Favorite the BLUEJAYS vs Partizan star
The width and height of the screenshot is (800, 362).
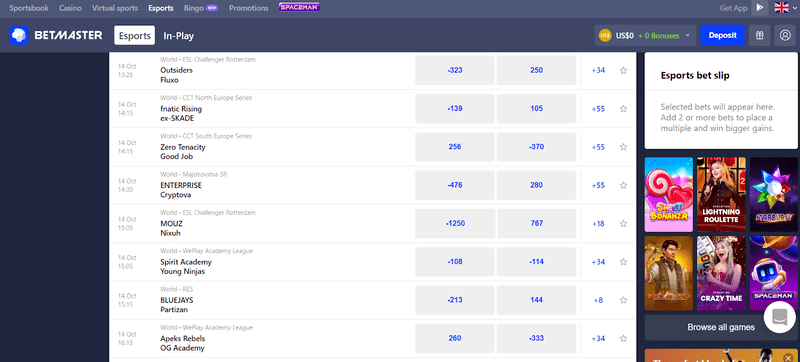623,300
